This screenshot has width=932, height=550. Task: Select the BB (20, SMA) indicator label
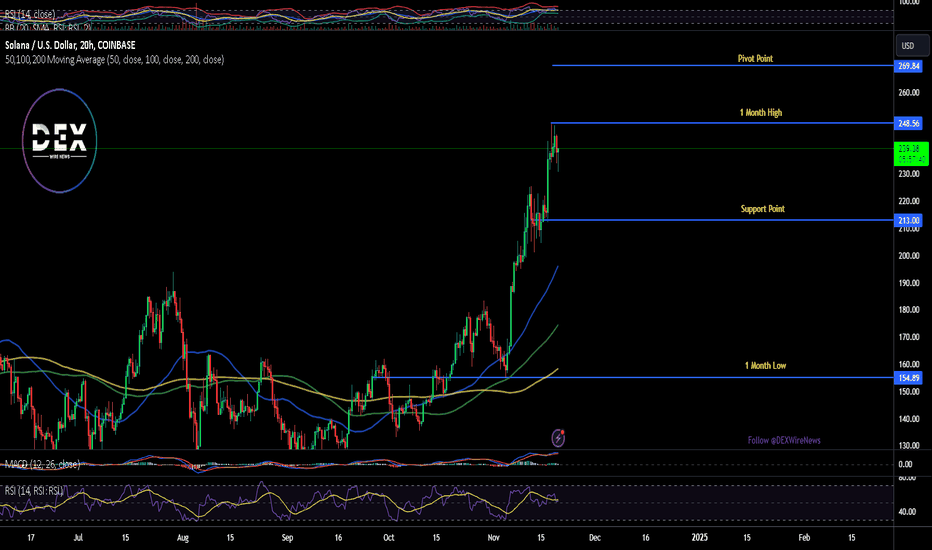point(48,27)
